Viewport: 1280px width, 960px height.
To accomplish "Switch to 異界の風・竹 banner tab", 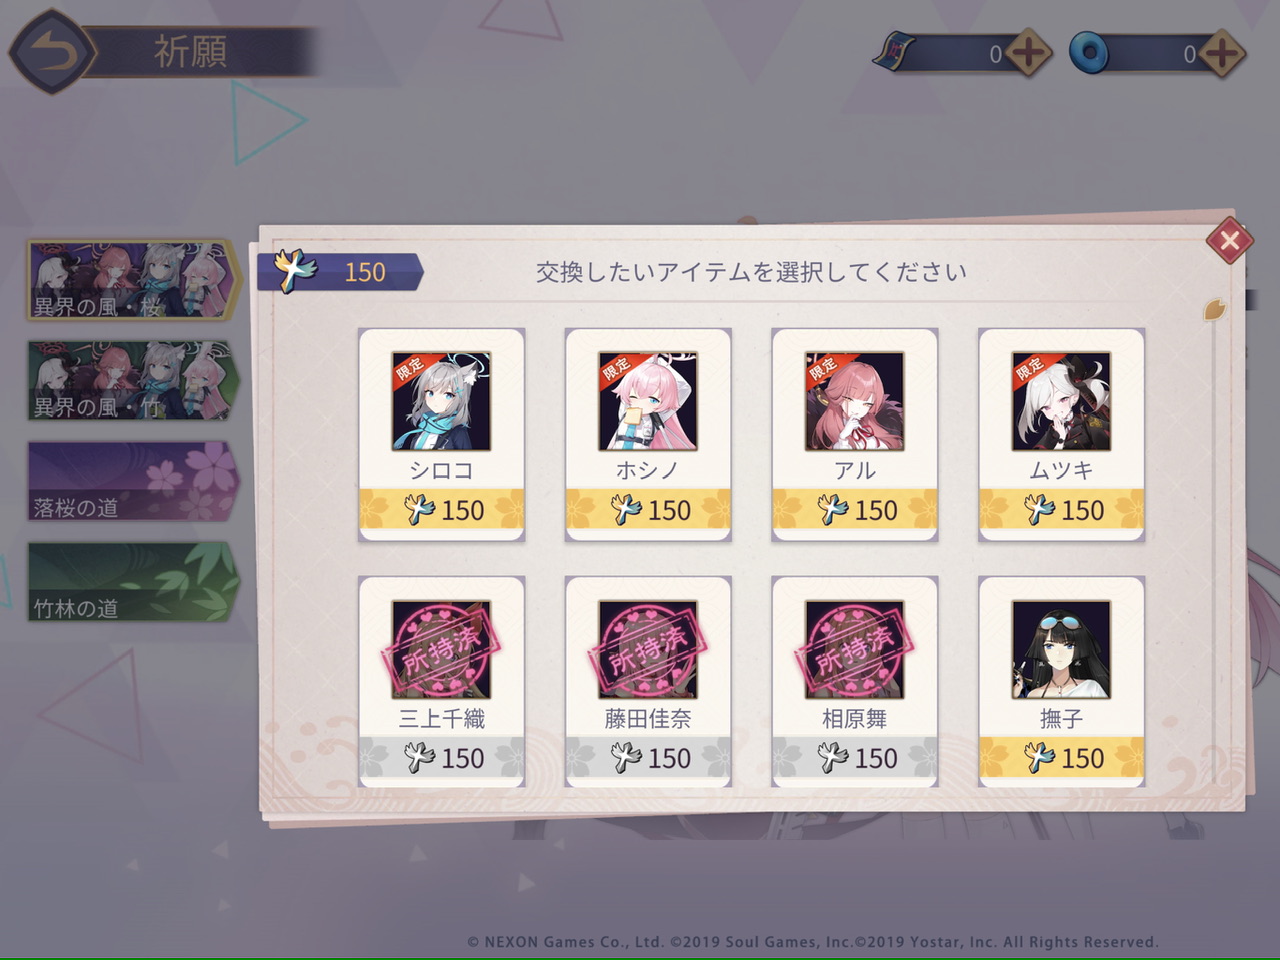I will (x=132, y=381).
